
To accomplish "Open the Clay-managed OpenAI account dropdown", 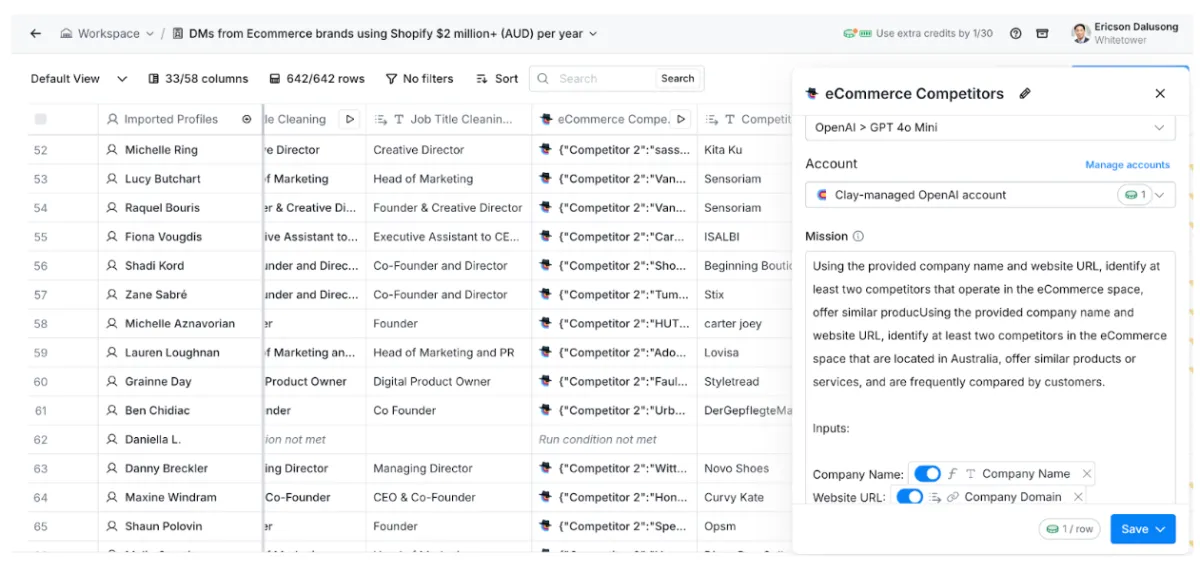I will pyautogui.click(x=990, y=195).
